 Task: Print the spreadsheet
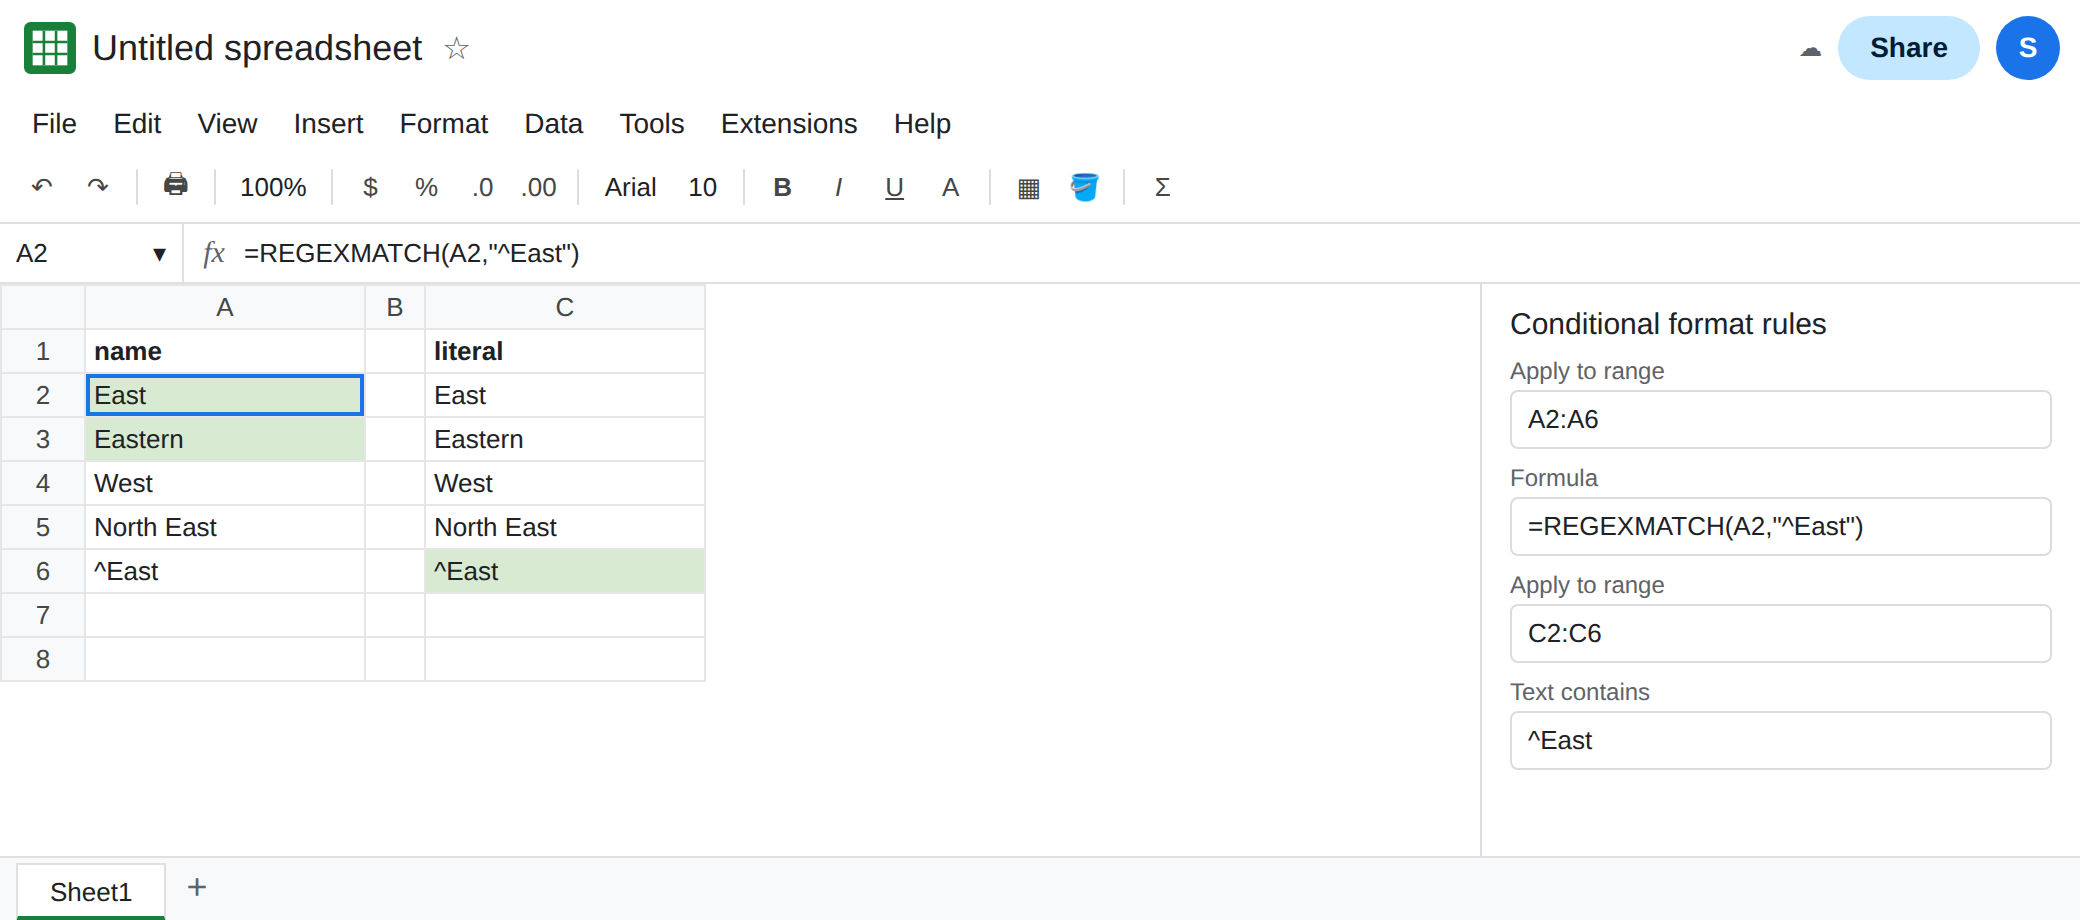click(176, 185)
